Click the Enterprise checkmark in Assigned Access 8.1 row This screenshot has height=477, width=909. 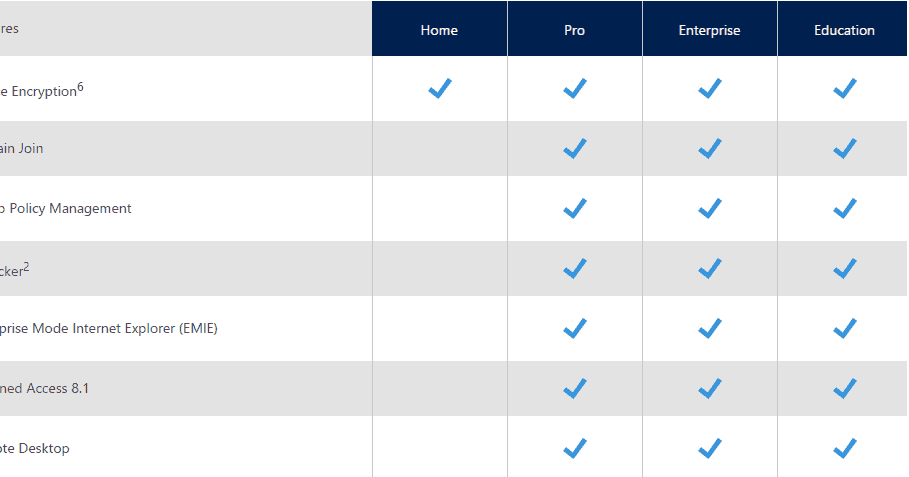tap(710, 388)
